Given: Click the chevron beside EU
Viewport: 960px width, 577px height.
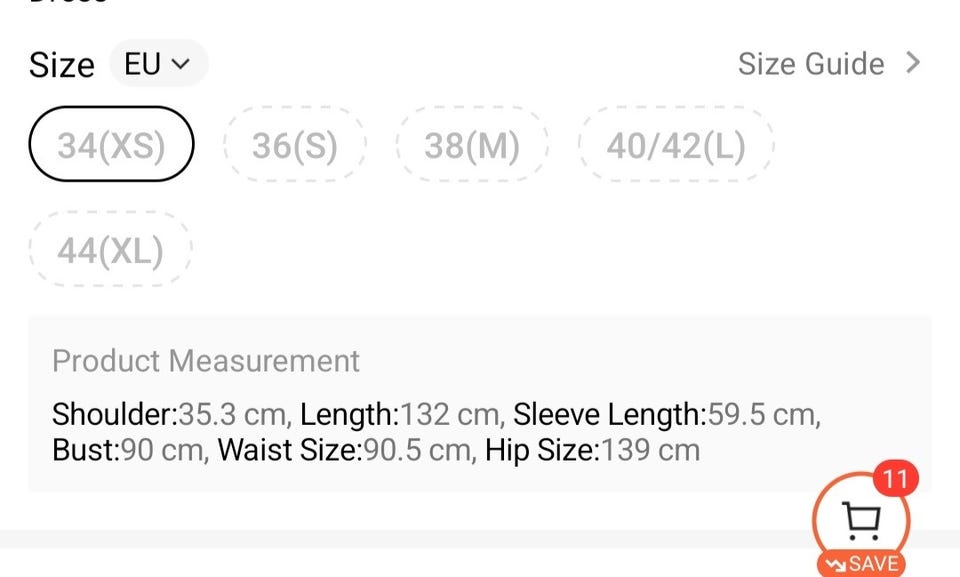Looking at the screenshot, I should point(181,64).
